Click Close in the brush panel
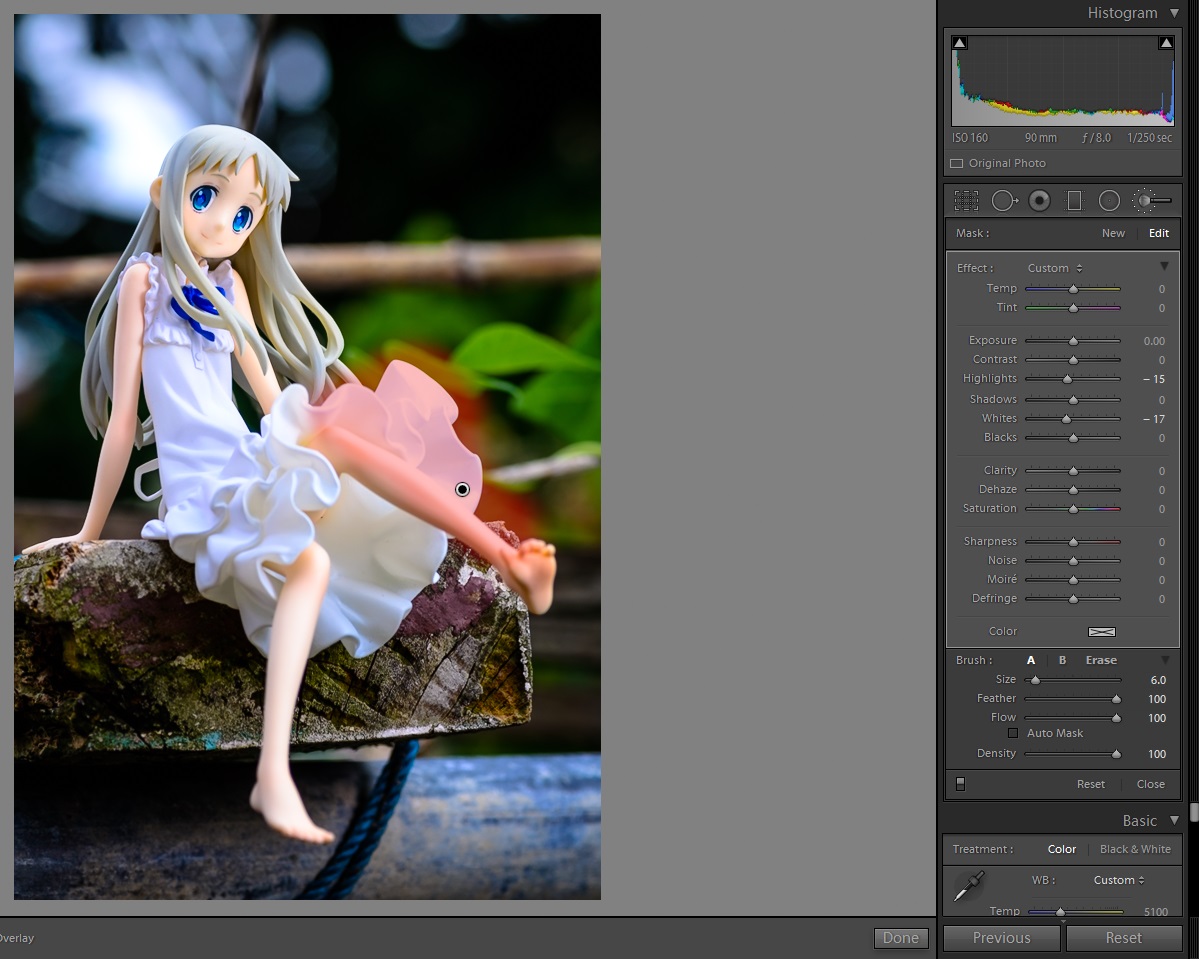Viewport: 1199px width, 959px height. 1151,784
